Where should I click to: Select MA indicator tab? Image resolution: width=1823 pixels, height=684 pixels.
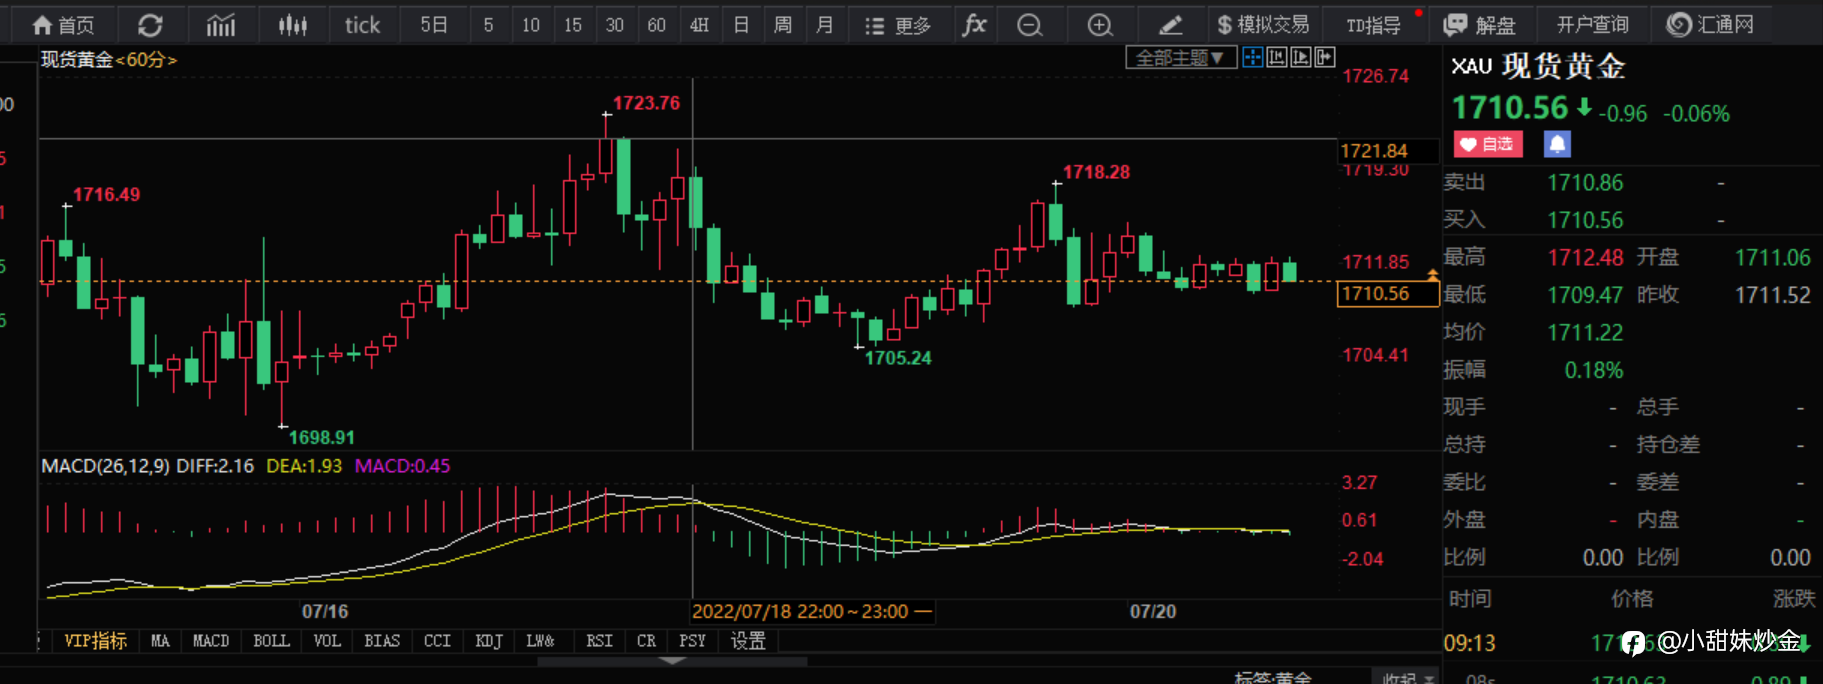pyautogui.click(x=160, y=641)
